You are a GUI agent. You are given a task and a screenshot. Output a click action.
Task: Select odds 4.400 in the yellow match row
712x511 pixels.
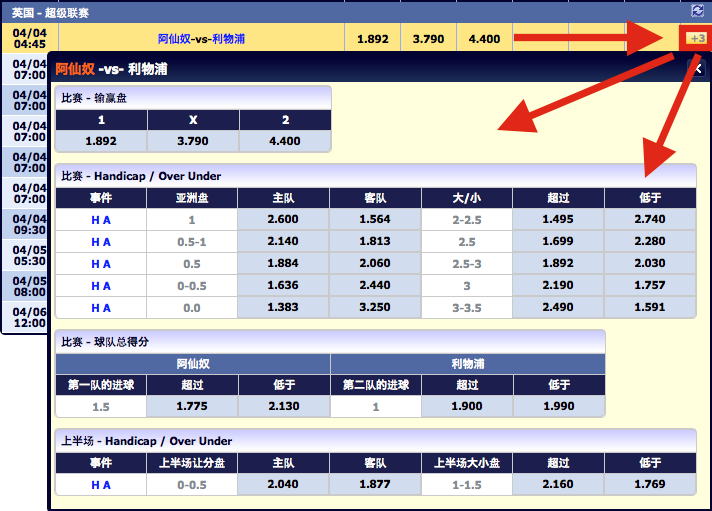click(x=484, y=39)
